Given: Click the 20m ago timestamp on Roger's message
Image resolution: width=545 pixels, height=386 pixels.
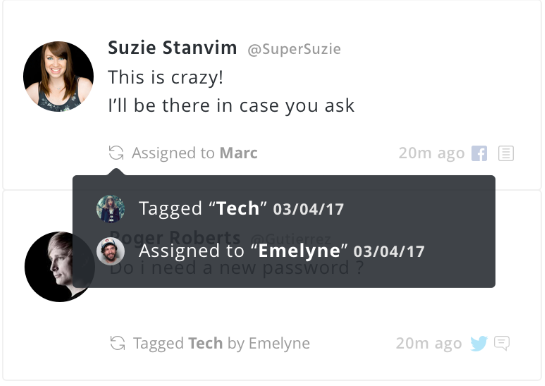Looking at the screenshot, I should (429, 343).
